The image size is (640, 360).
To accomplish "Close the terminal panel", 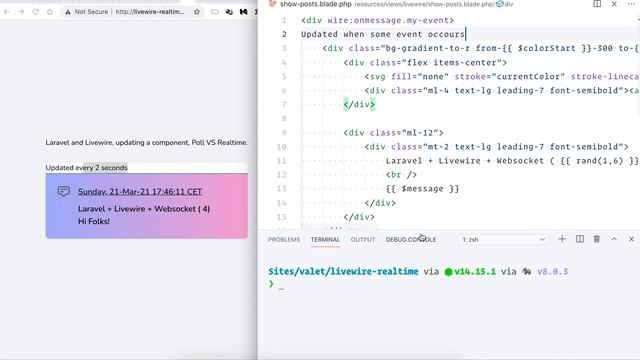I will click(631, 239).
